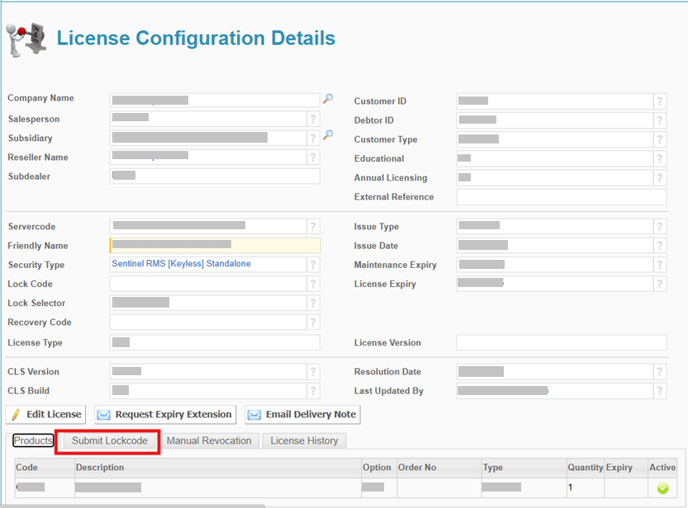
Task: Click the Lock Code input field
Action: [207, 284]
